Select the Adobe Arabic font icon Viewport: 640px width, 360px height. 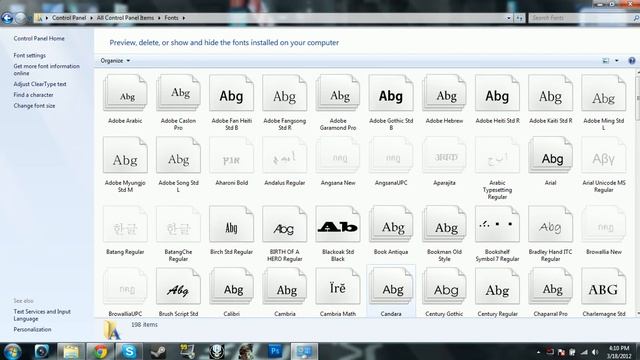(x=125, y=93)
